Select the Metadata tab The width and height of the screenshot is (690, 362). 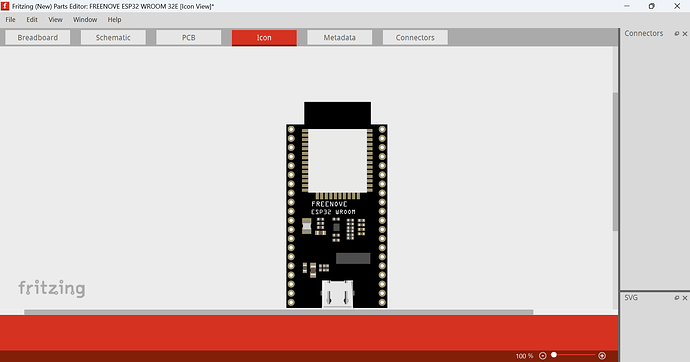coord(339,37)
